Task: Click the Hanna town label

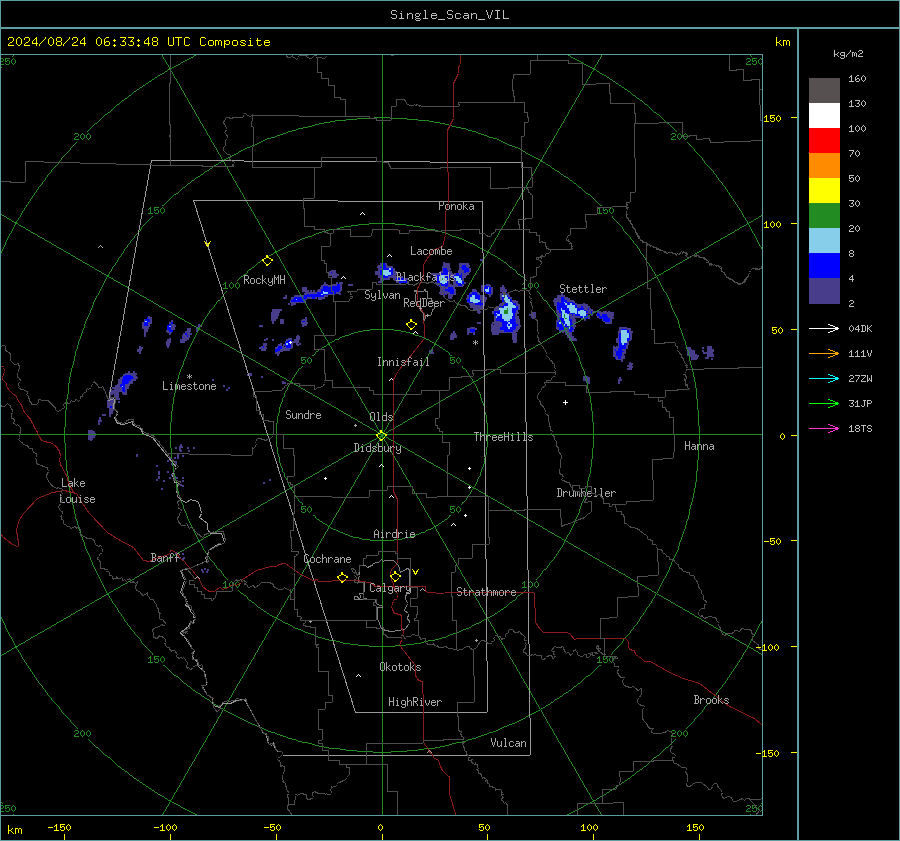Action: coord(699,446)
